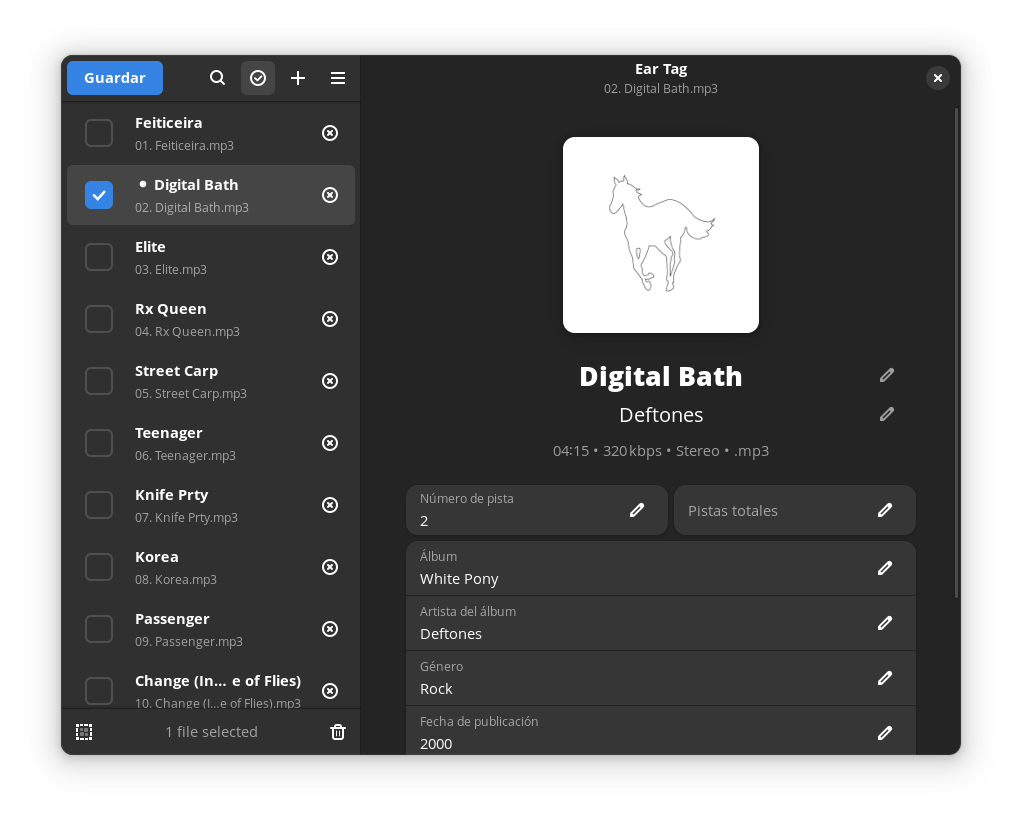Select the Korea track title

tap(156, 557)
